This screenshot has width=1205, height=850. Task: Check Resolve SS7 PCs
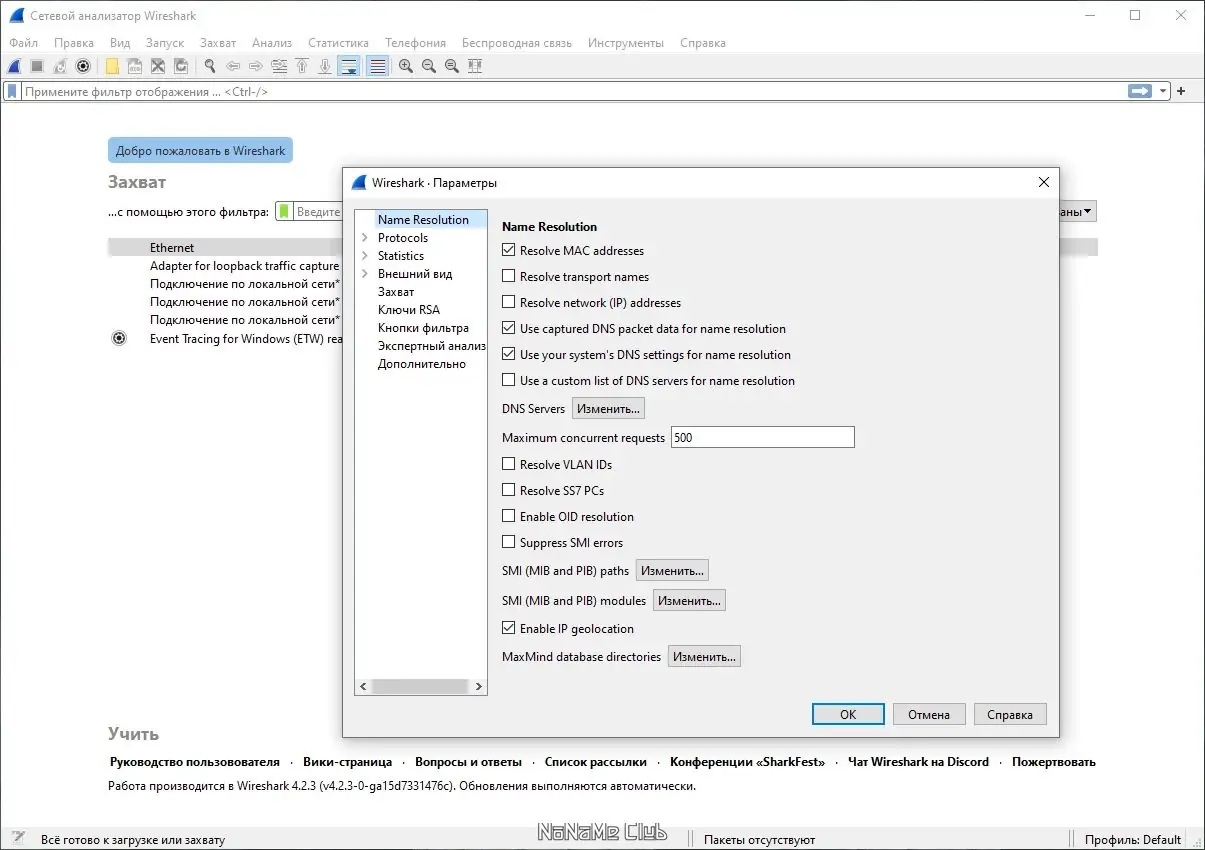[509, 491]
